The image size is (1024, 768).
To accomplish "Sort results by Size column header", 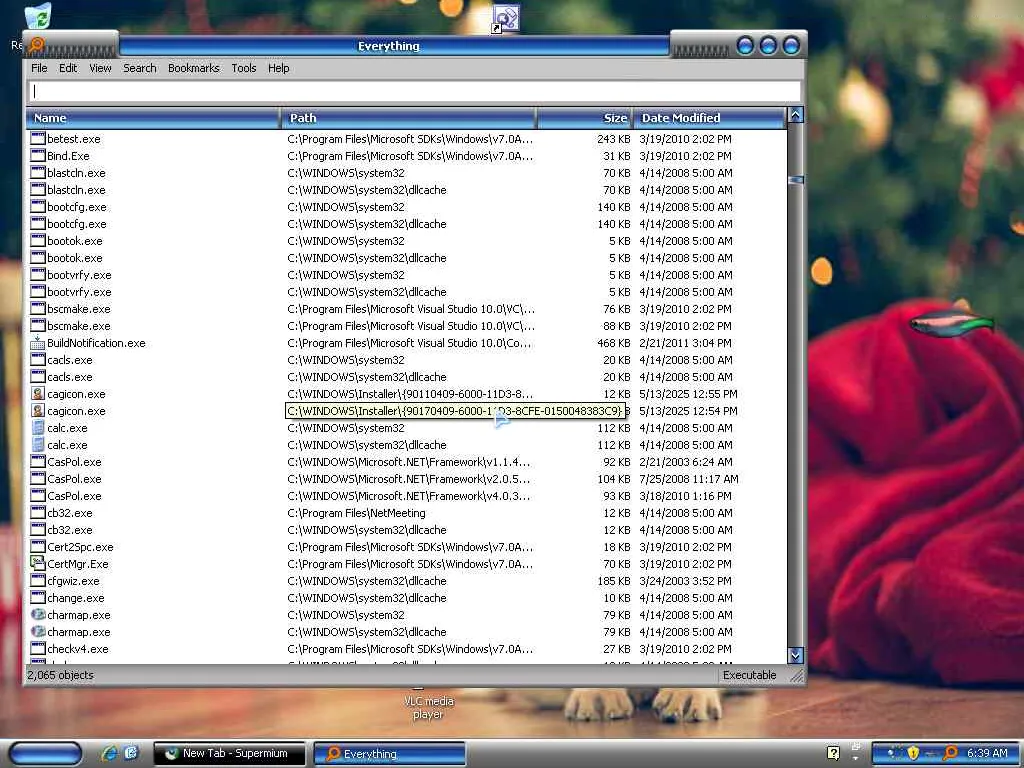I will tap(584, 118).
